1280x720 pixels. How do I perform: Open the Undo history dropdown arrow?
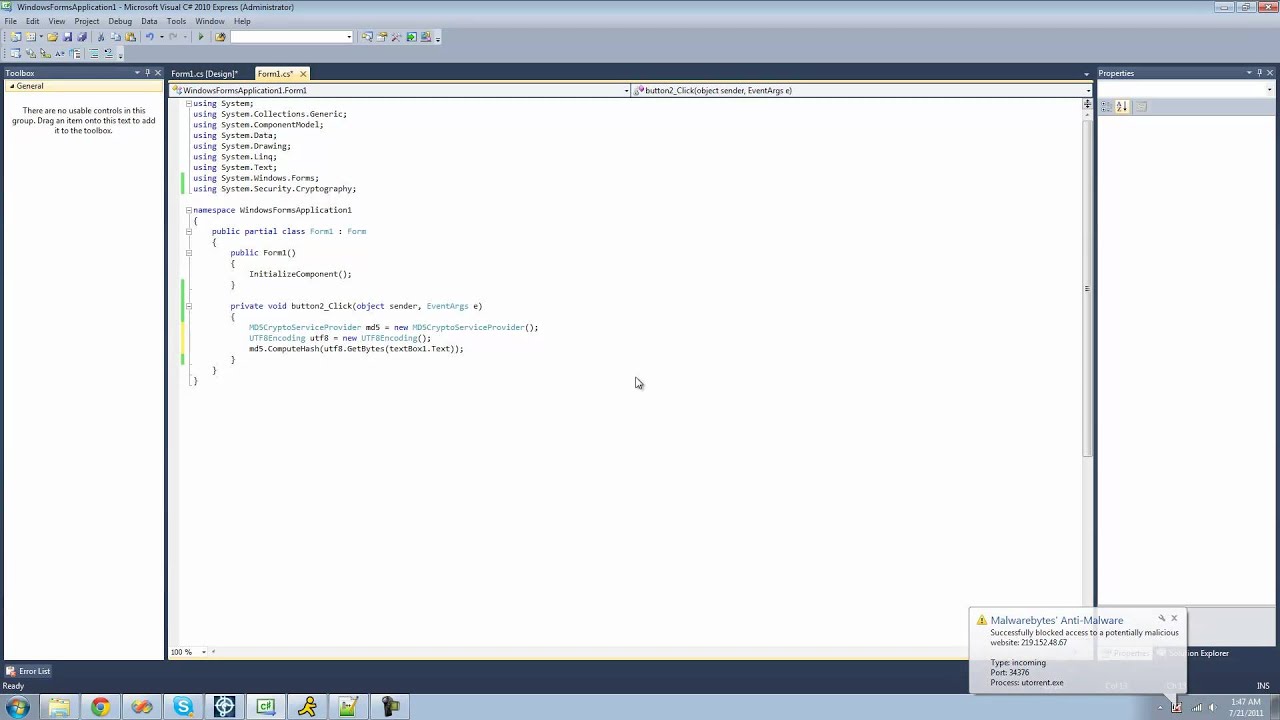[x=162, y=37]
